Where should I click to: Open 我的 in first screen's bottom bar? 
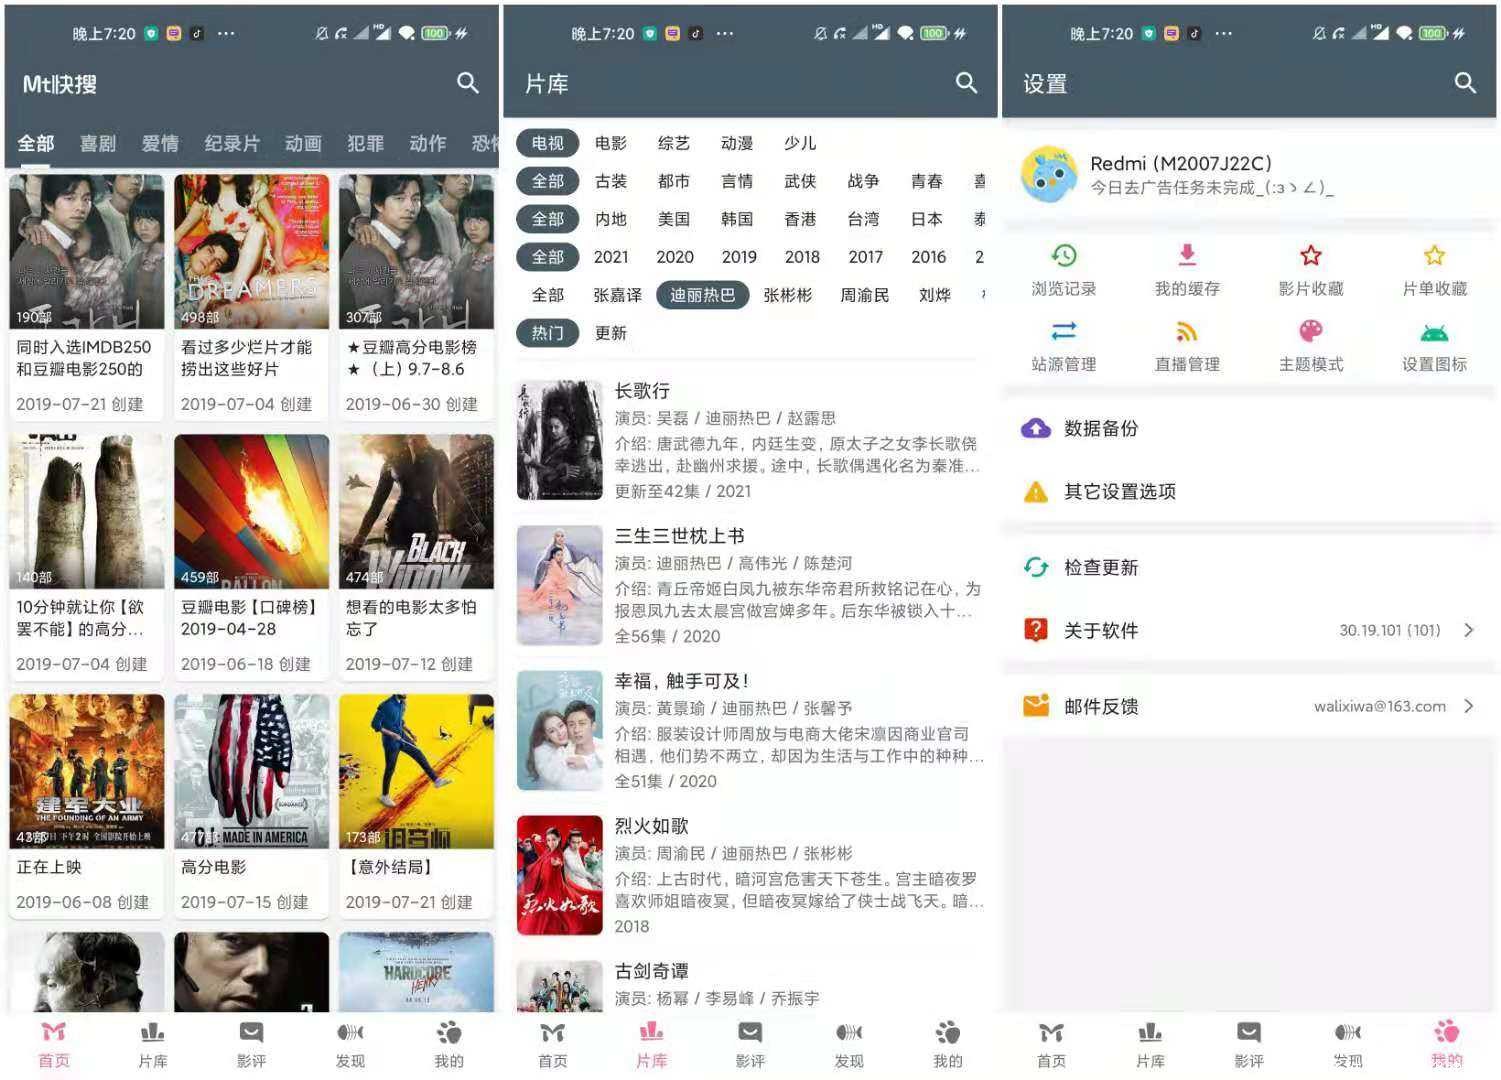click(449, 1045)
